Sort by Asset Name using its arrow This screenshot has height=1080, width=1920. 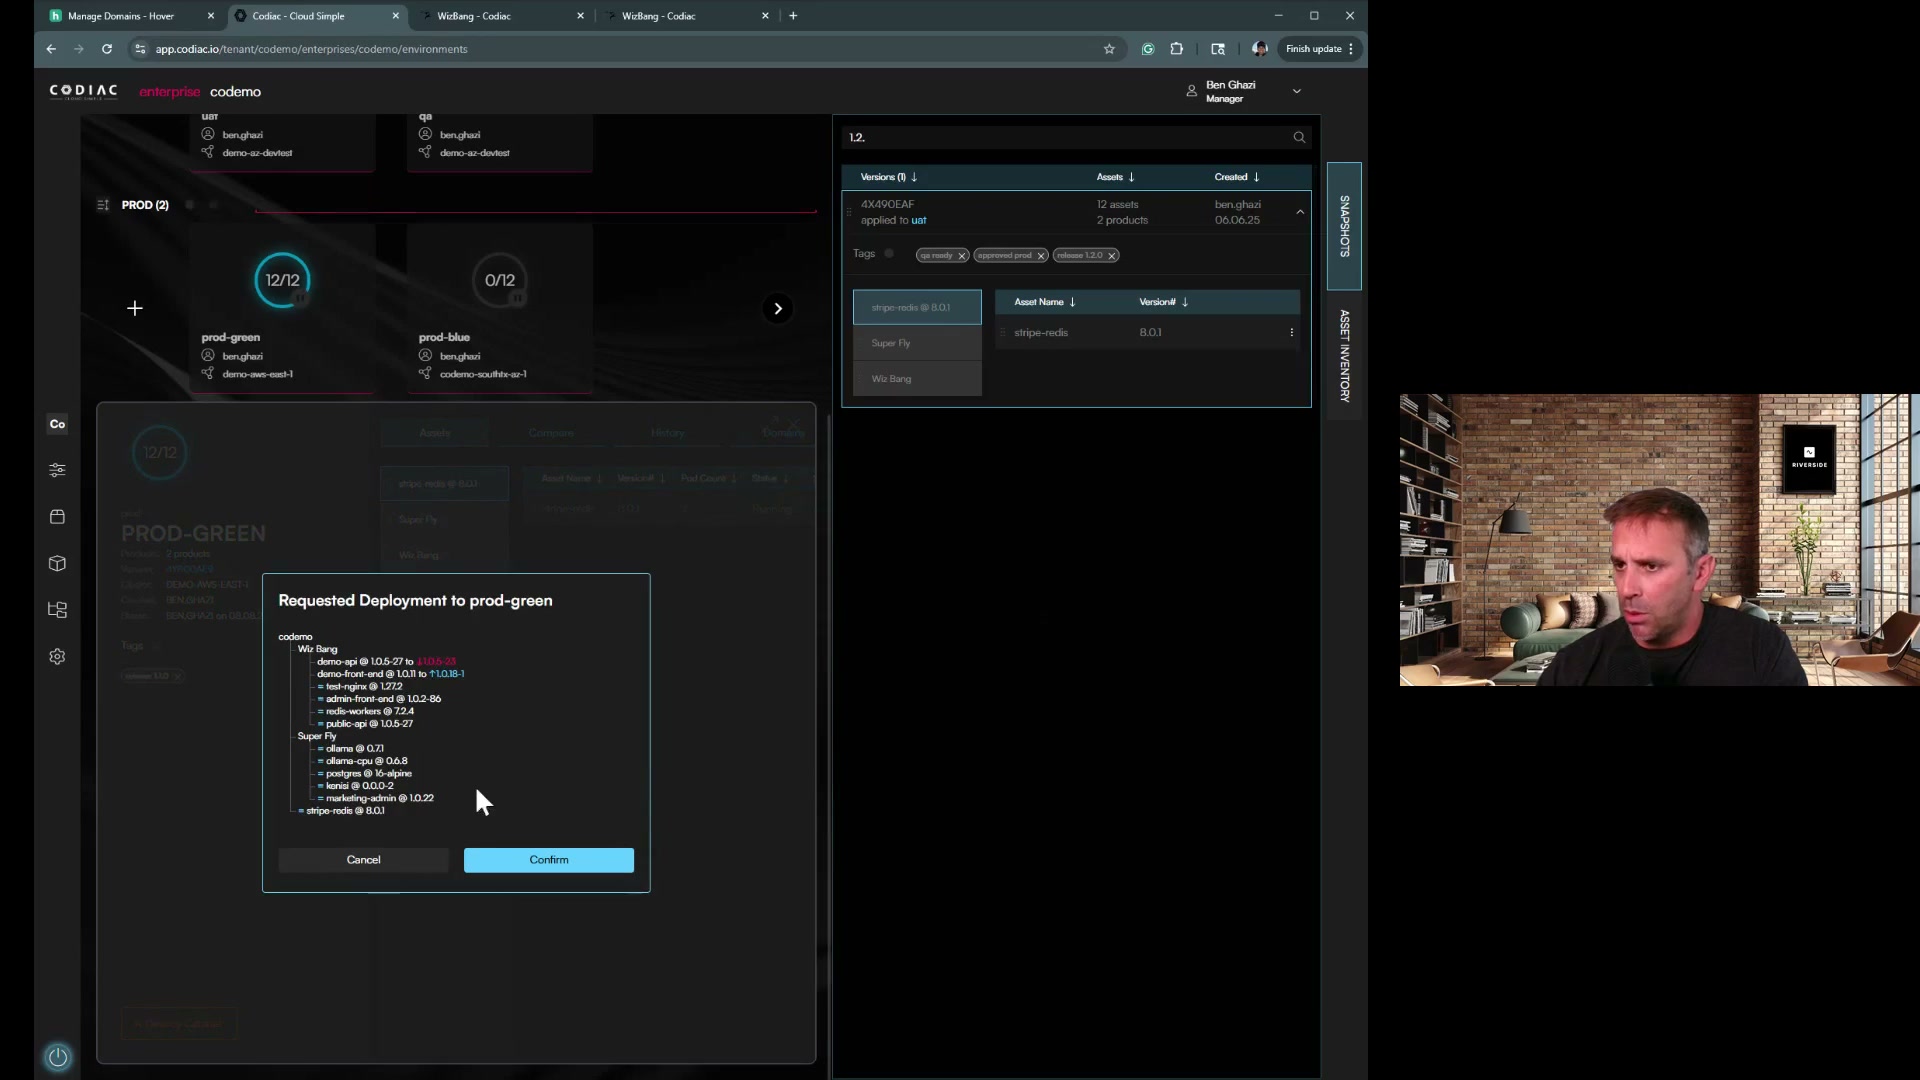1073,301
